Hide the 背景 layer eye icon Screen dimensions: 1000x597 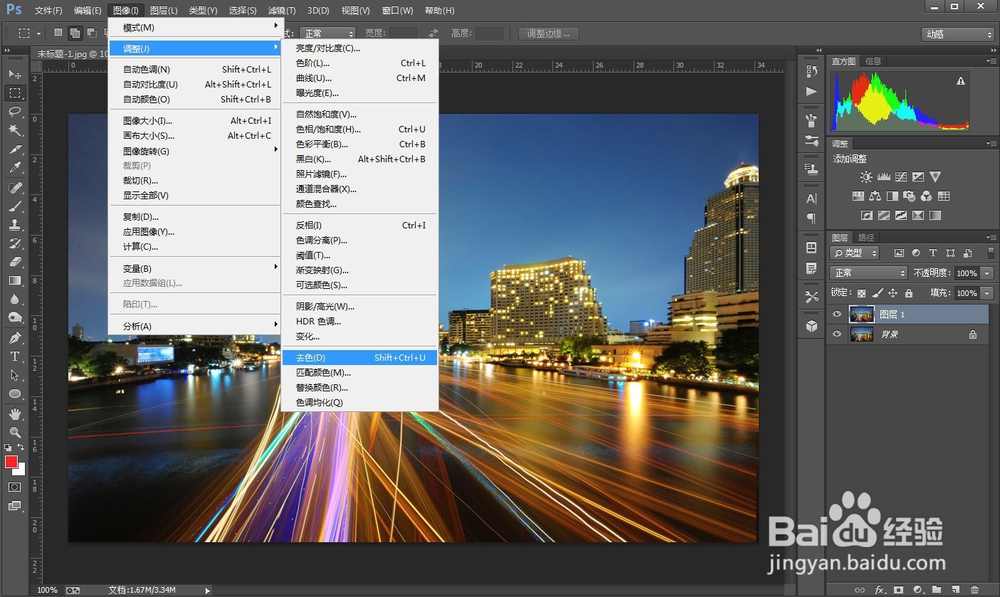(x=837, y=334)
